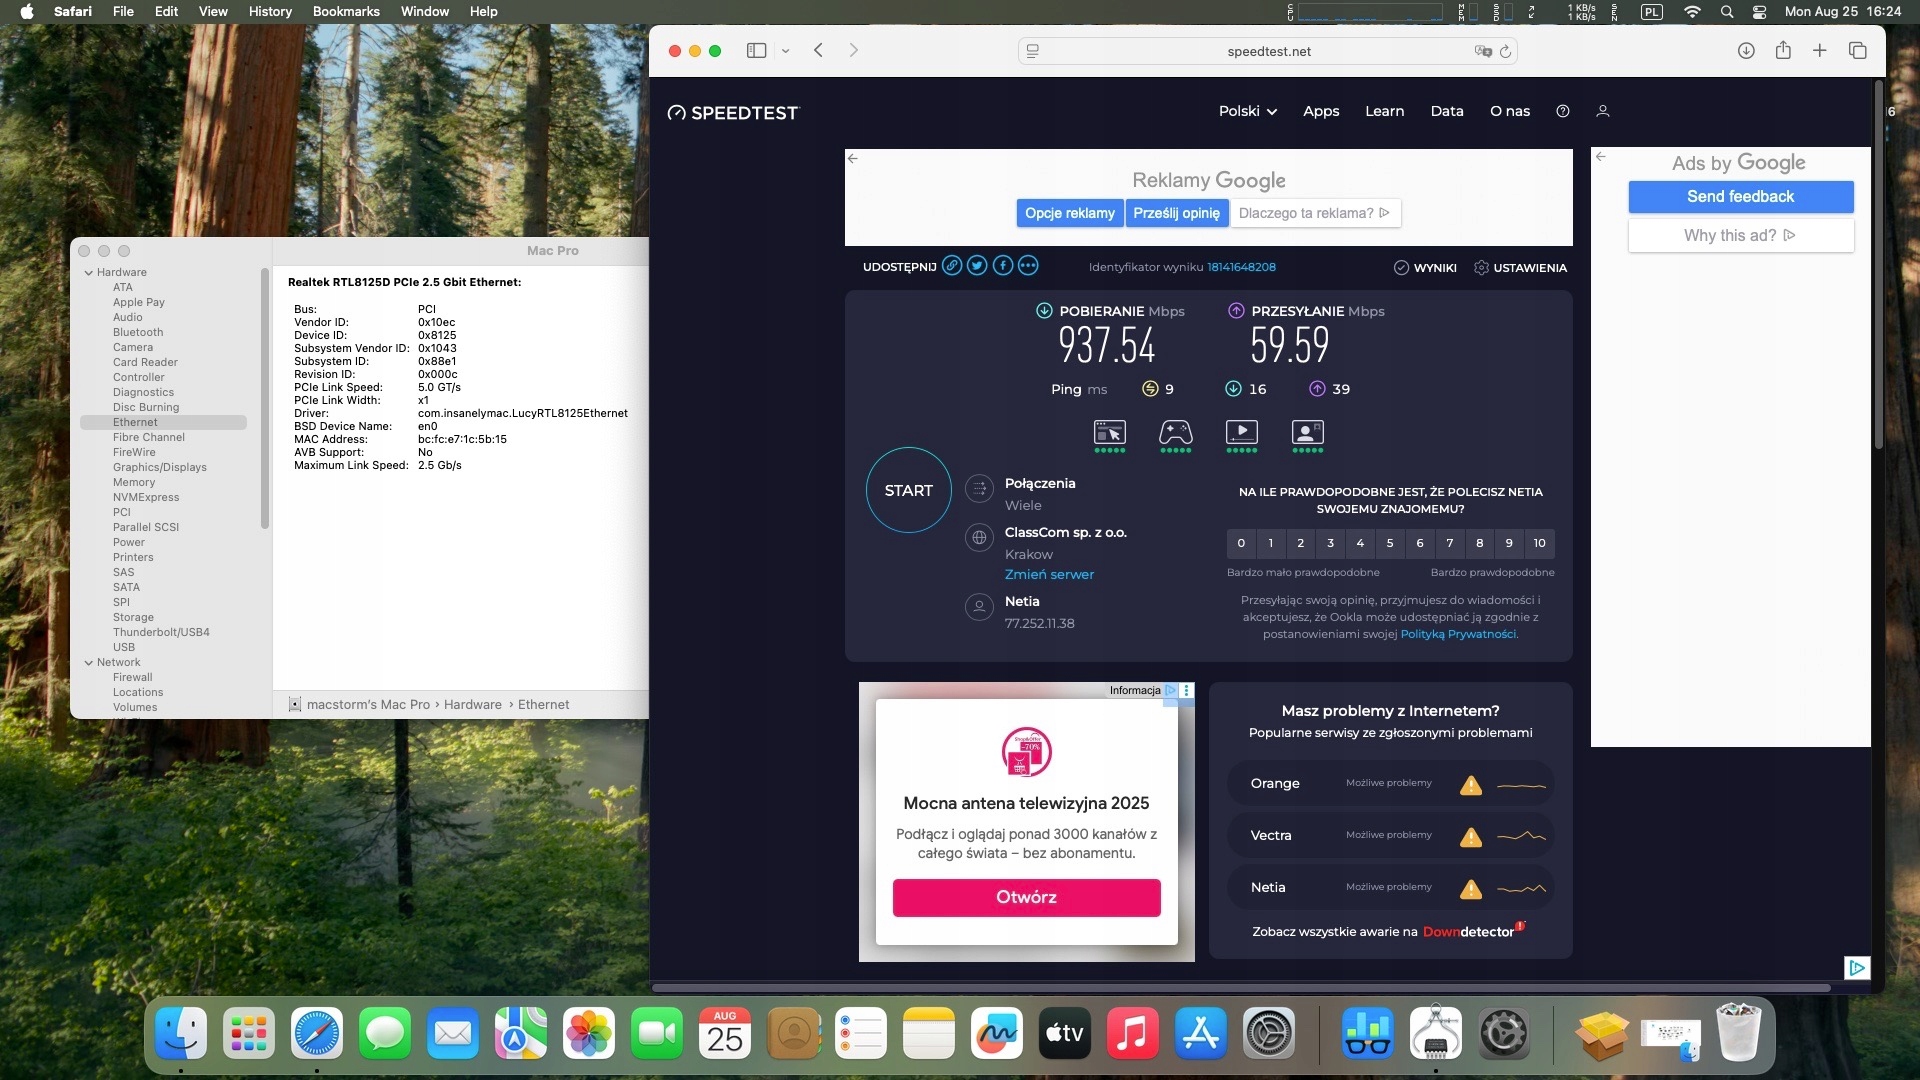Select rating 5 in recommendation scale
This screenshot has height=1080, width=1920.
coord(1390,543)
